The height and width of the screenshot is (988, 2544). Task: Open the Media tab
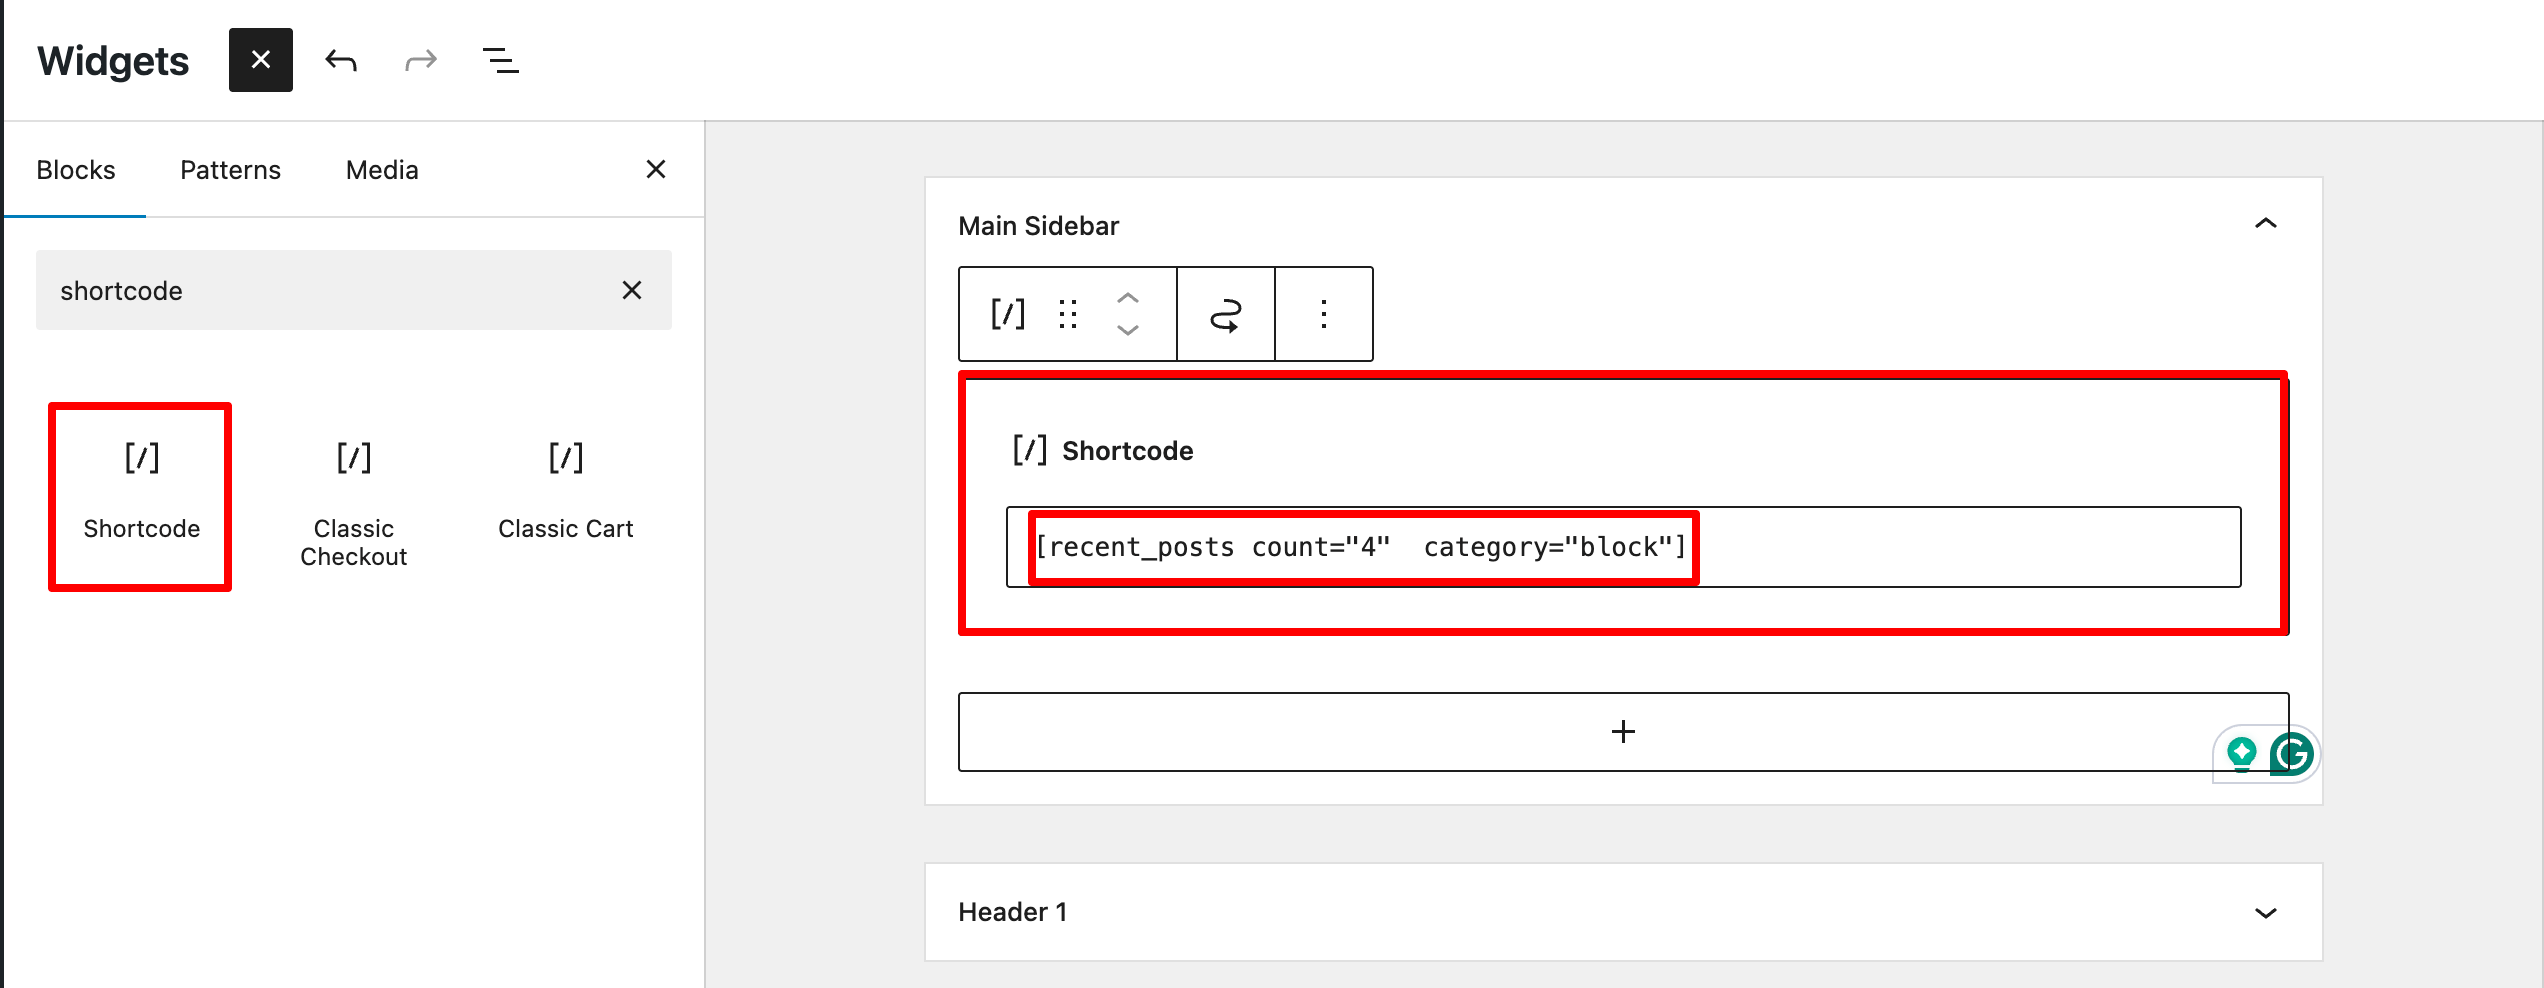(382, 170)
